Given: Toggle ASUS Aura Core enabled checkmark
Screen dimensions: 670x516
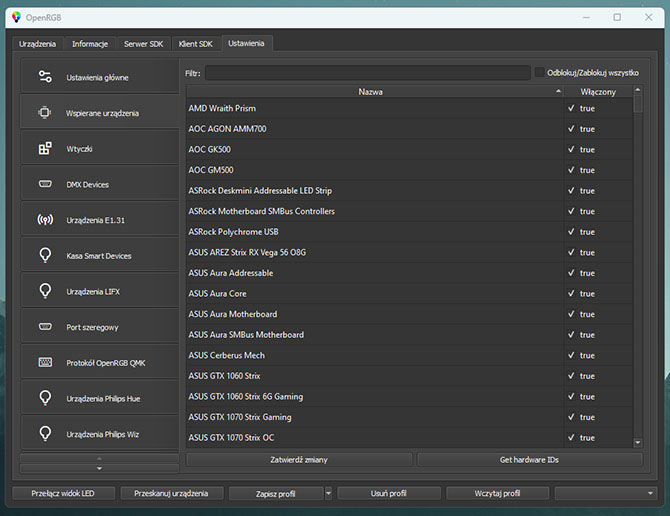Looking at the screenshot, I should coord(571,293).
